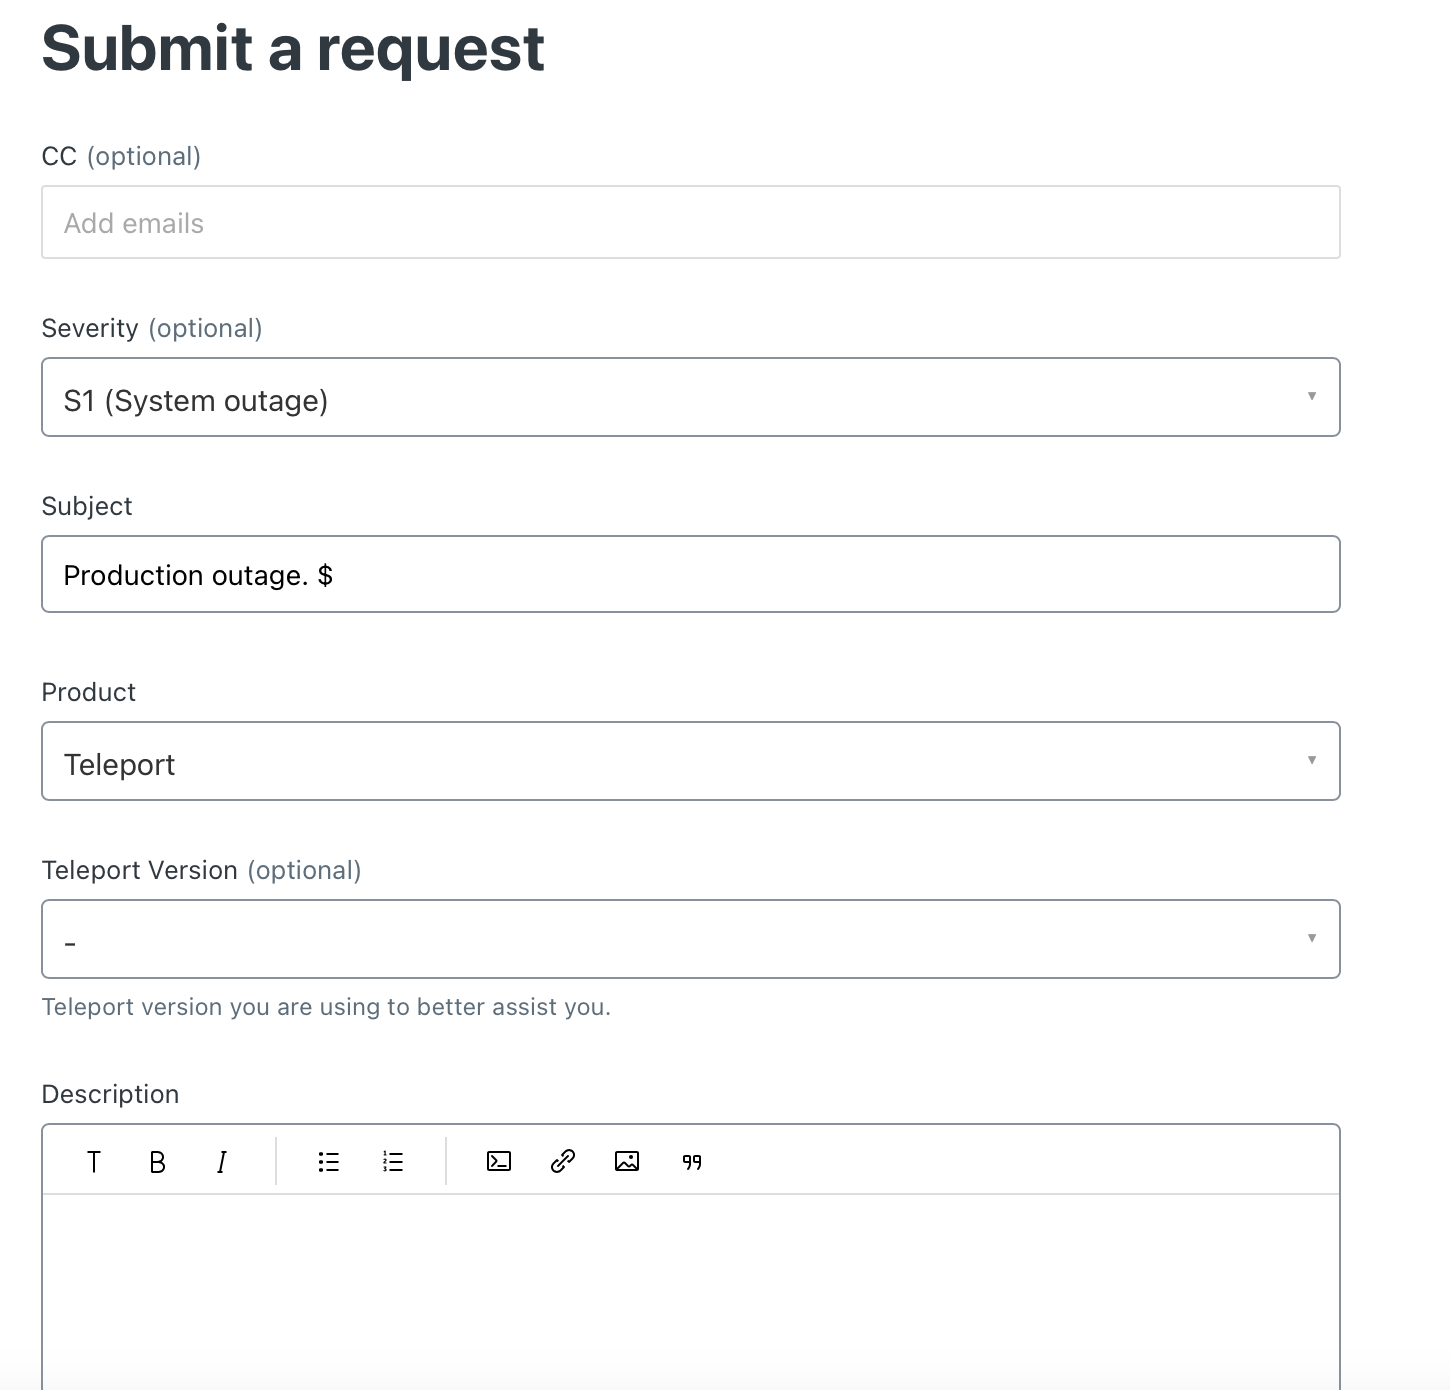Open the Product dropdown showing Teleport
The width and height of the screenshot is (1450, 1390).
coord(691,761)
